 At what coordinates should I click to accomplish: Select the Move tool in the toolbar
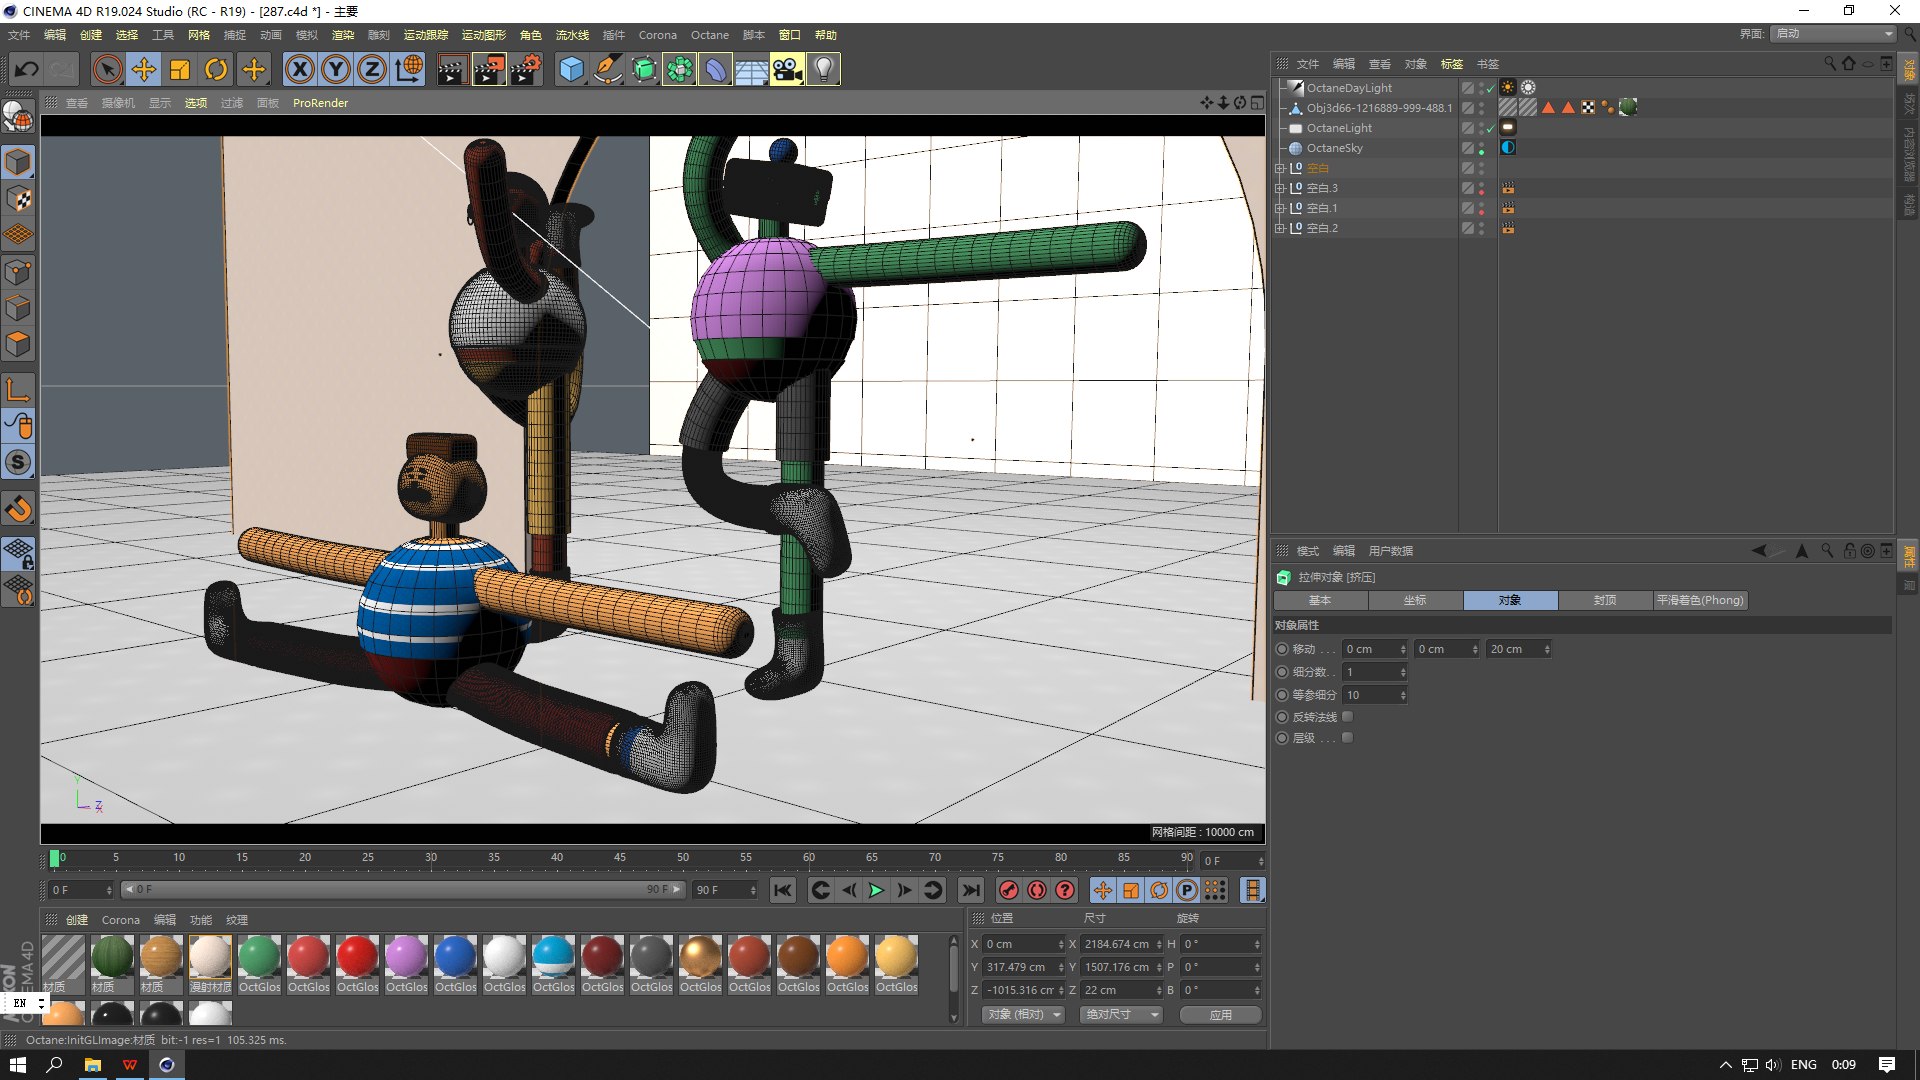144,69
